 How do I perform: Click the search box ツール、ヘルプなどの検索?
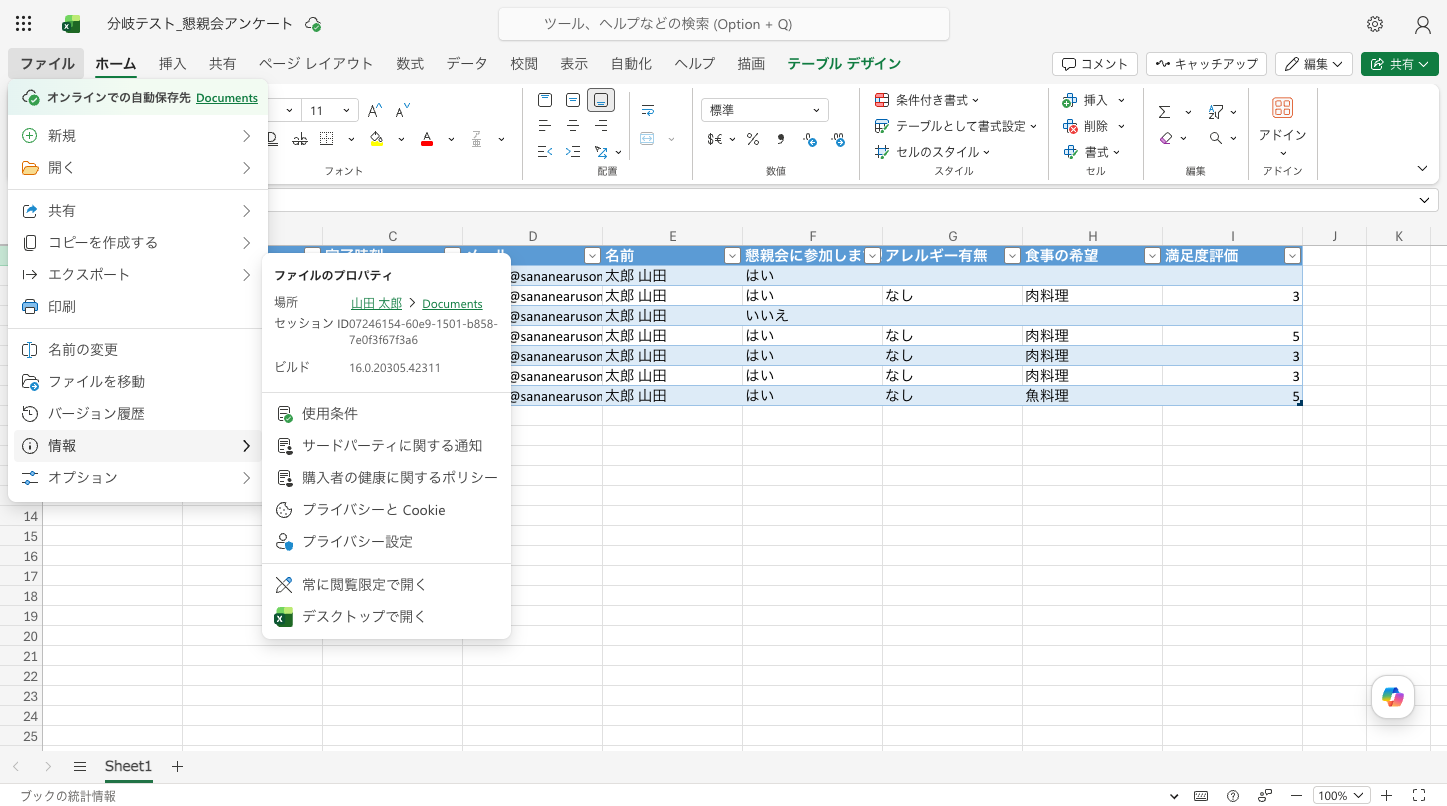point(724,24)
